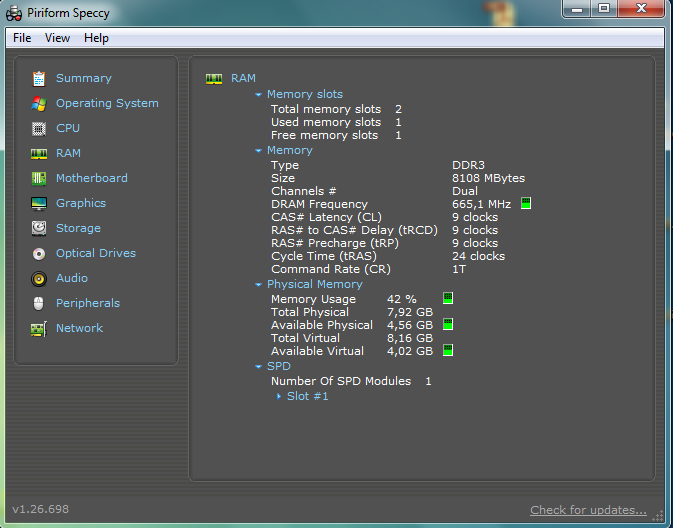This screenshot has width=673, height=528.
Task: Click the Peripherals mouse icon
Action: tap(39, 303)
